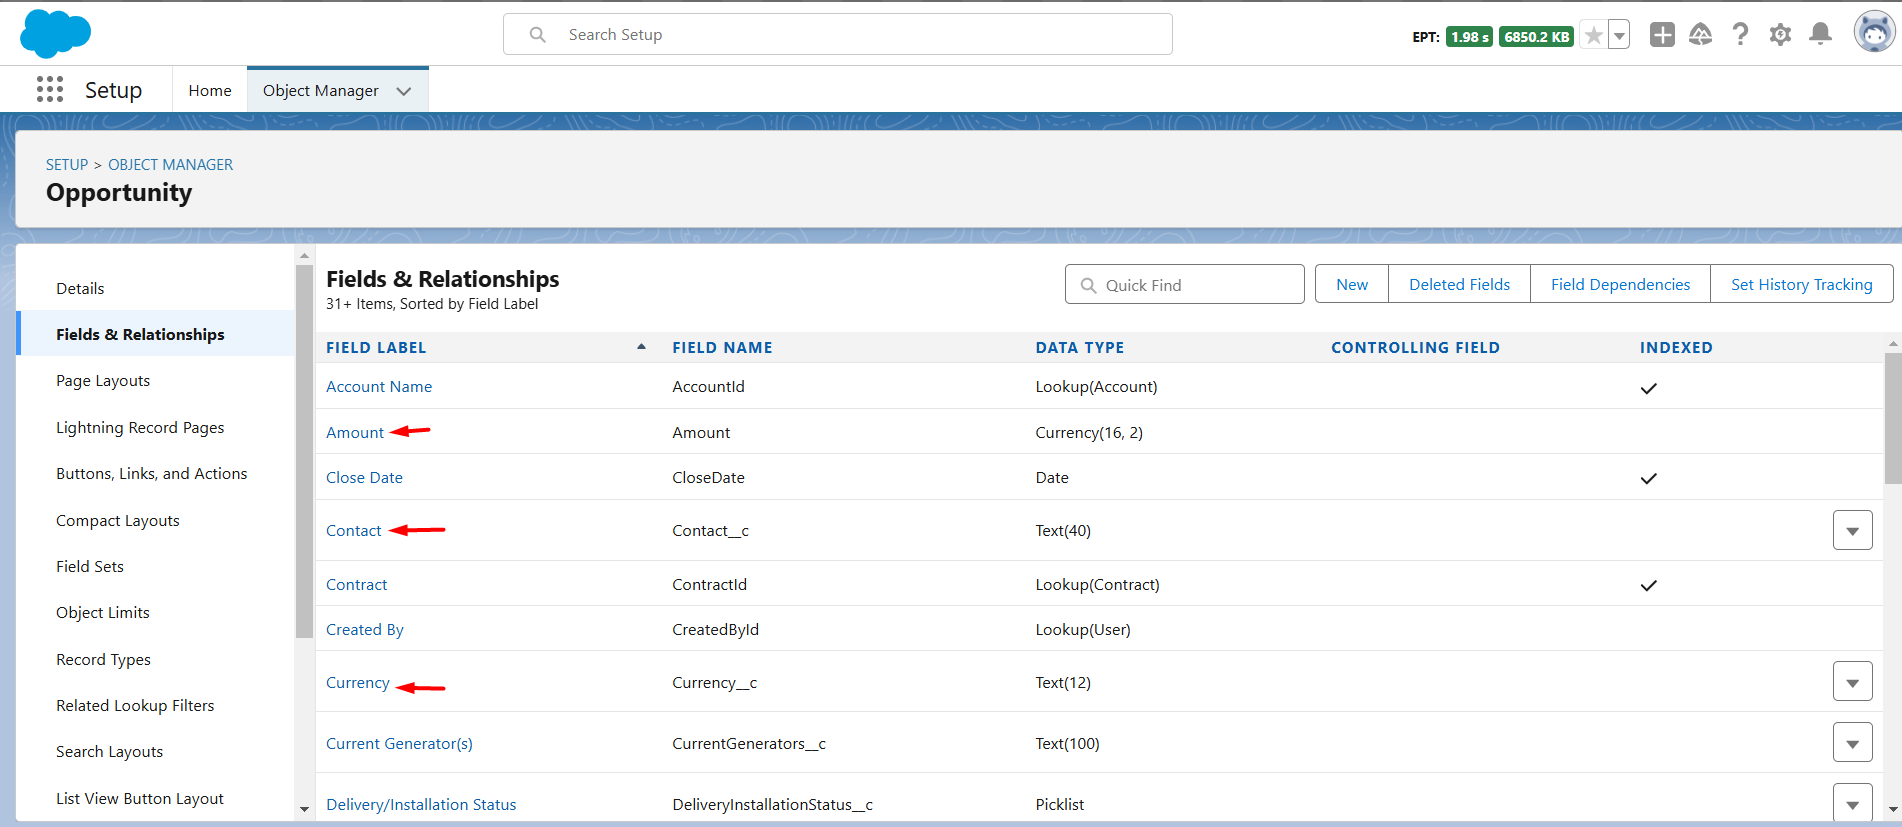
Task: Click inside the Search Setup field
Action: pos(838,34)
